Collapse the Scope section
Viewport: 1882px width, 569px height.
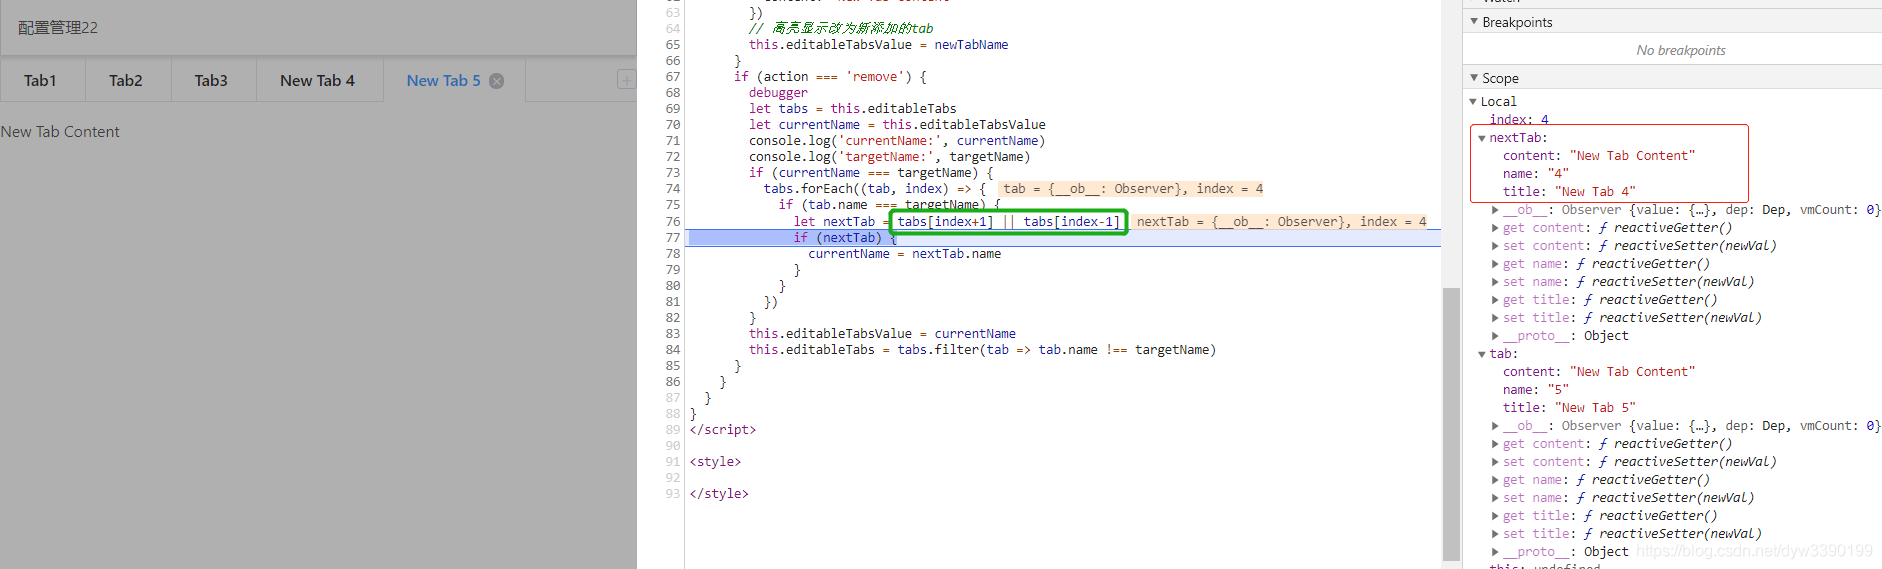pyautogui.click(x=1474, y=78)
